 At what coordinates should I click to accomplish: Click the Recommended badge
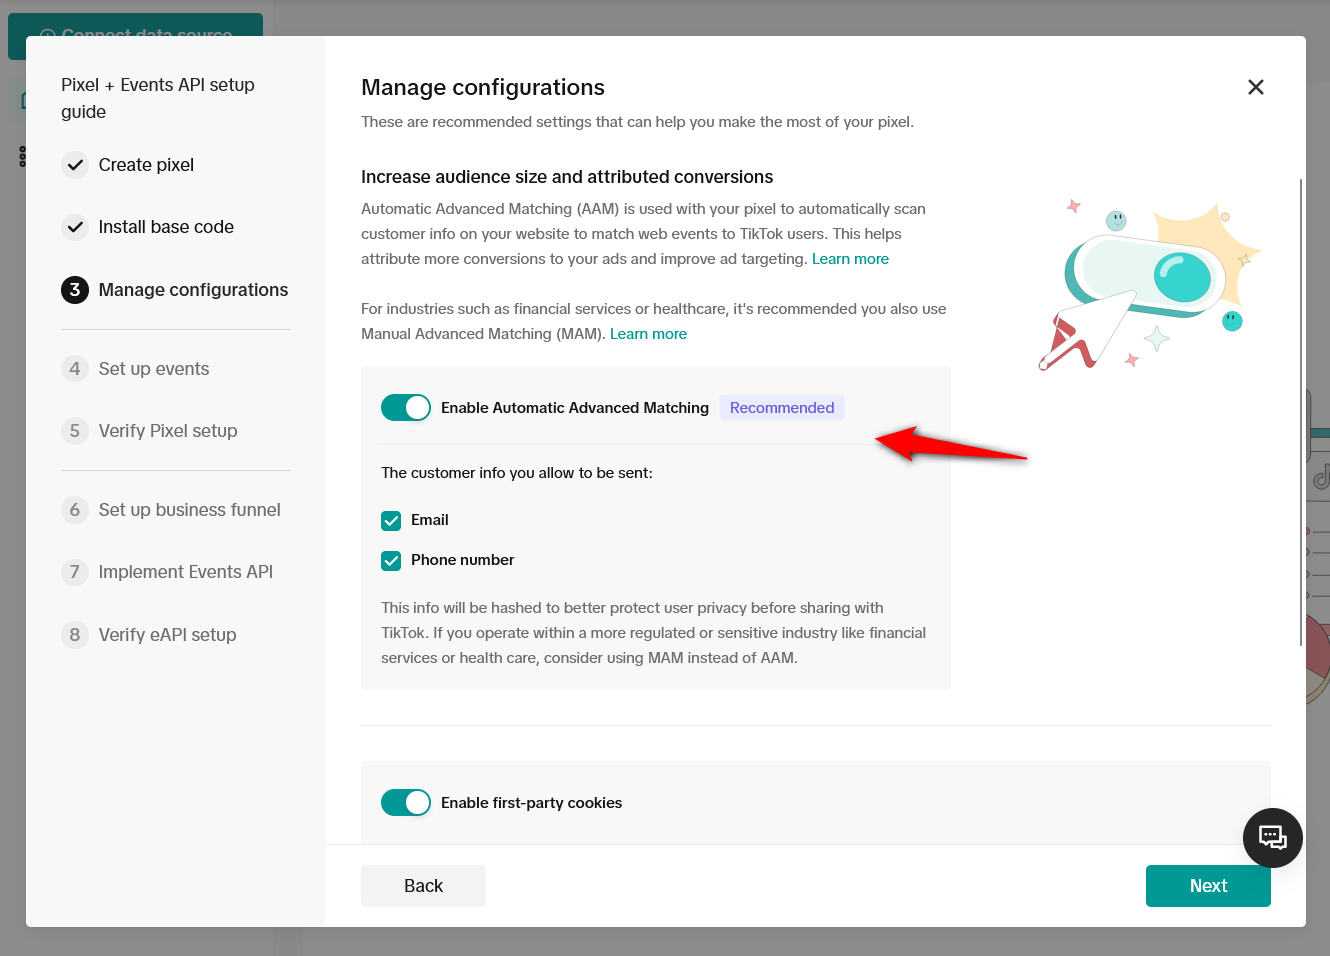tap(782, 408)
